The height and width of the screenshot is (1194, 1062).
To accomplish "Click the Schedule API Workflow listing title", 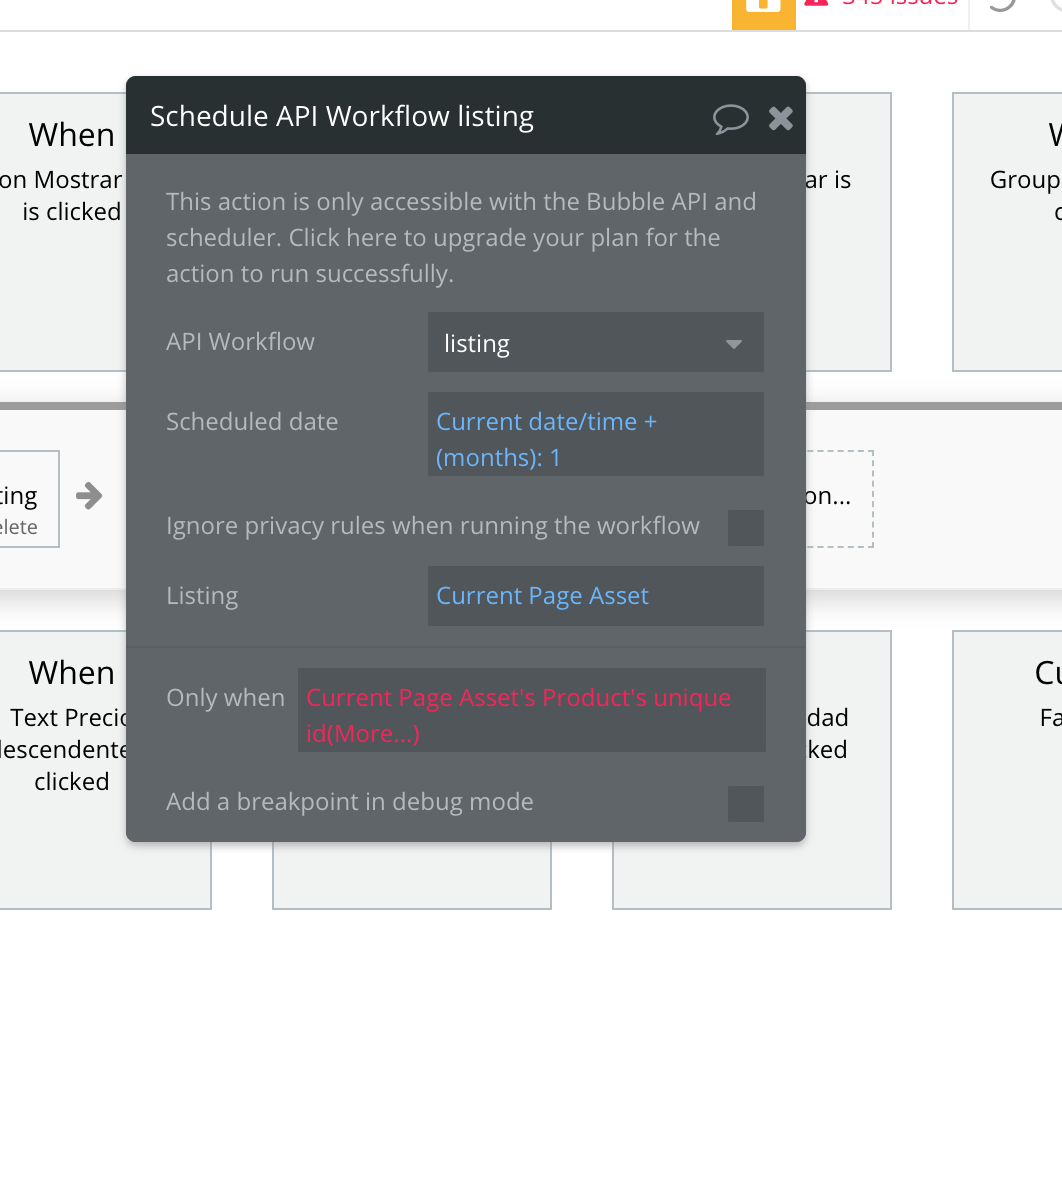I will [342, 117].
